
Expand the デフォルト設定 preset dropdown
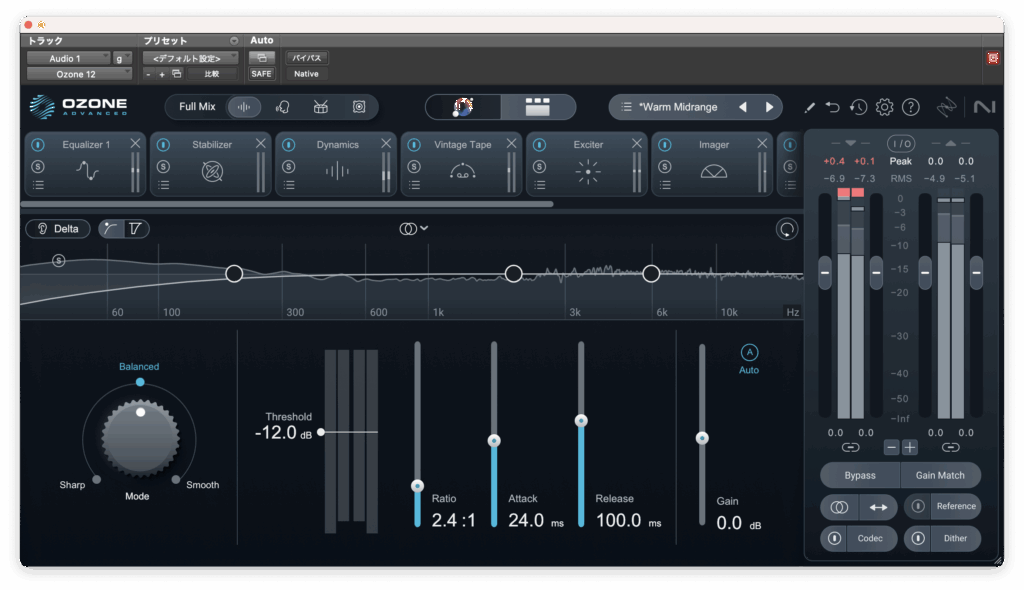pyautogui.click(x=189, y=58)
